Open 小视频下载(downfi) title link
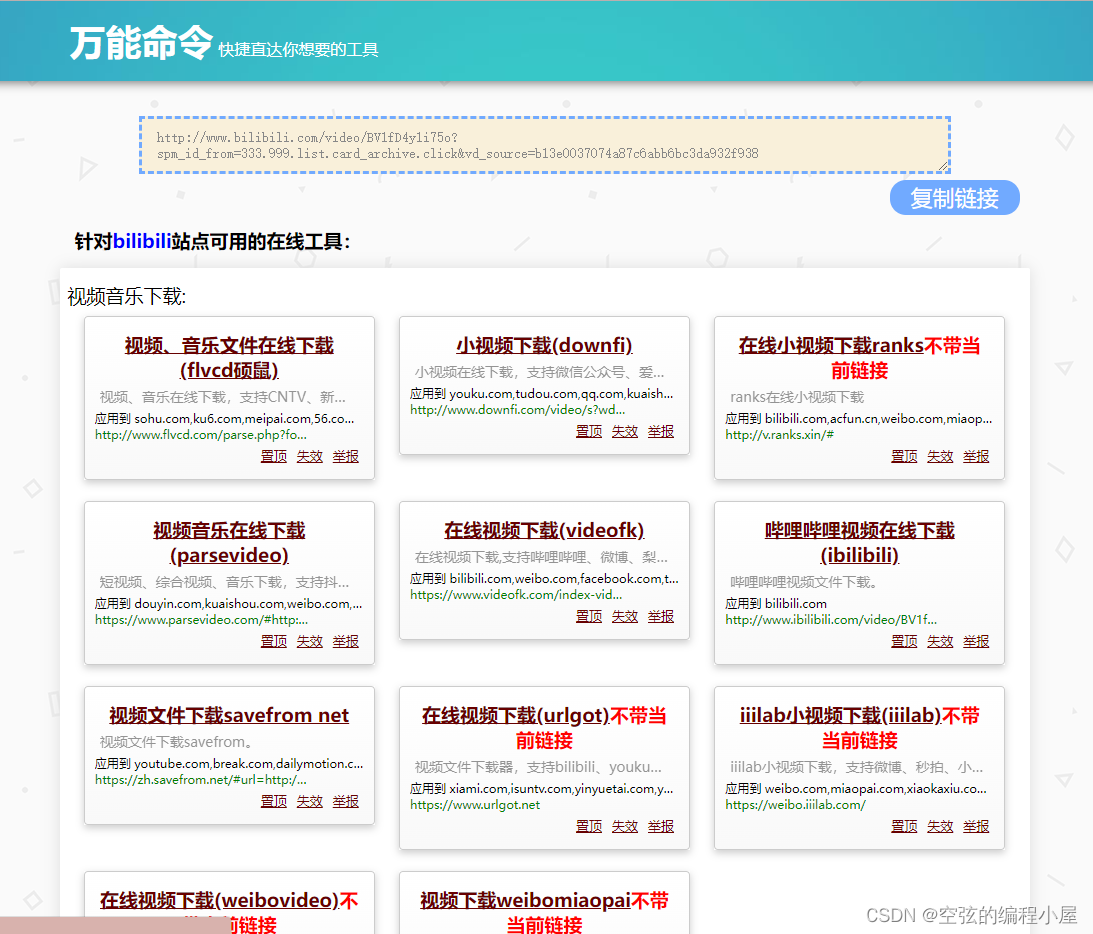Viewport: 1093px width, 934px height. click(x=544, y=345)
